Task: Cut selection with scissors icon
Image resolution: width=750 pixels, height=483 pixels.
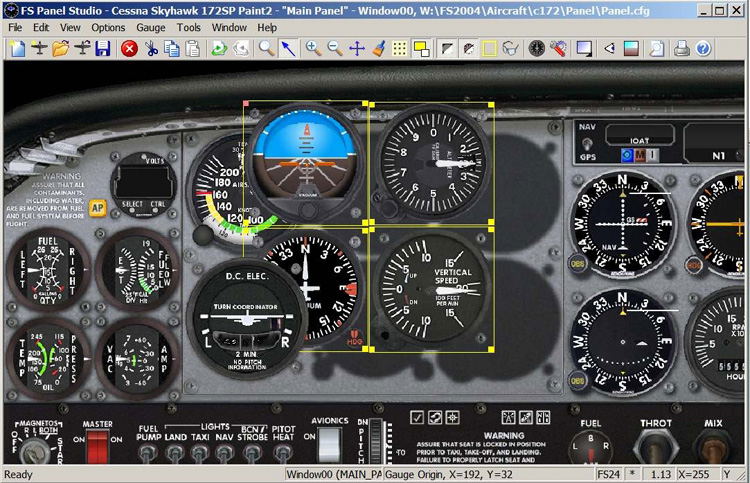Action: coord(151,48)
